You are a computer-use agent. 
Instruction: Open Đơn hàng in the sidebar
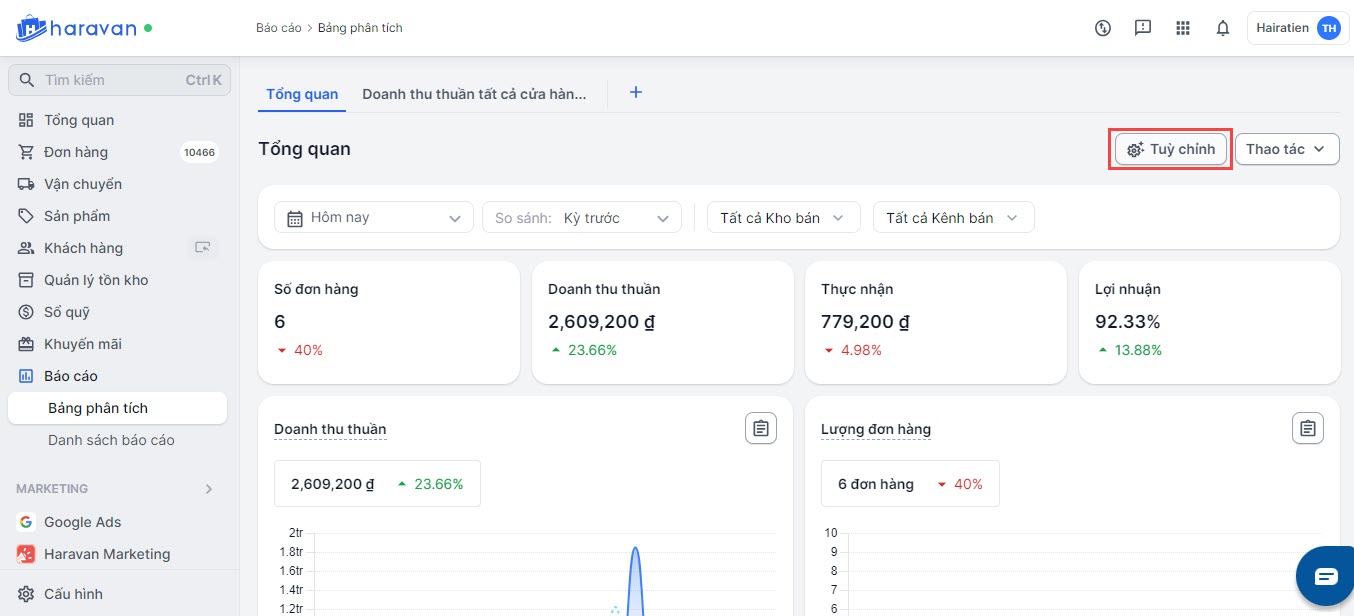(x=76, y=152)
